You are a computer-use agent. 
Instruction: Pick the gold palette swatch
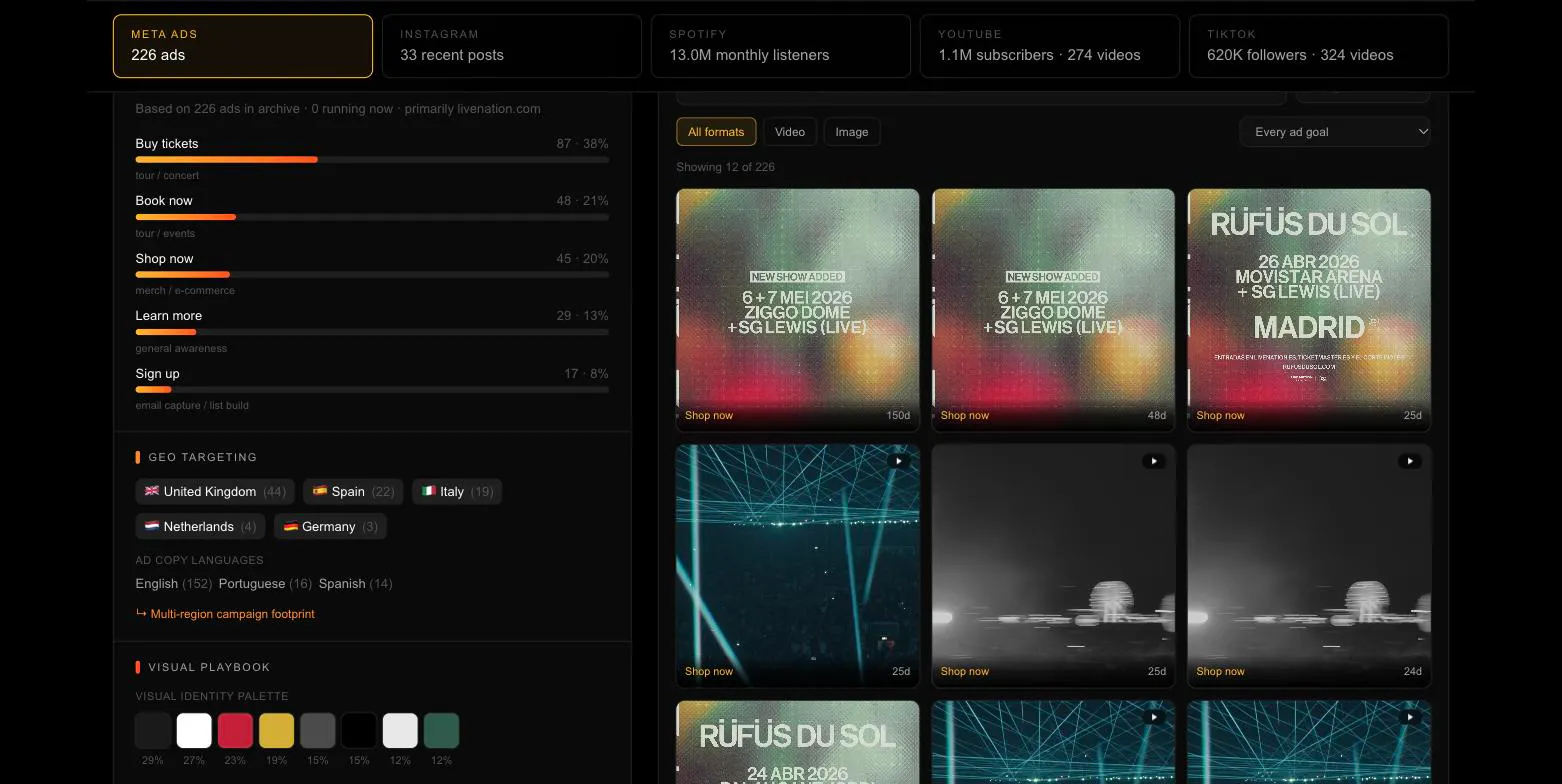pos(277,731)
